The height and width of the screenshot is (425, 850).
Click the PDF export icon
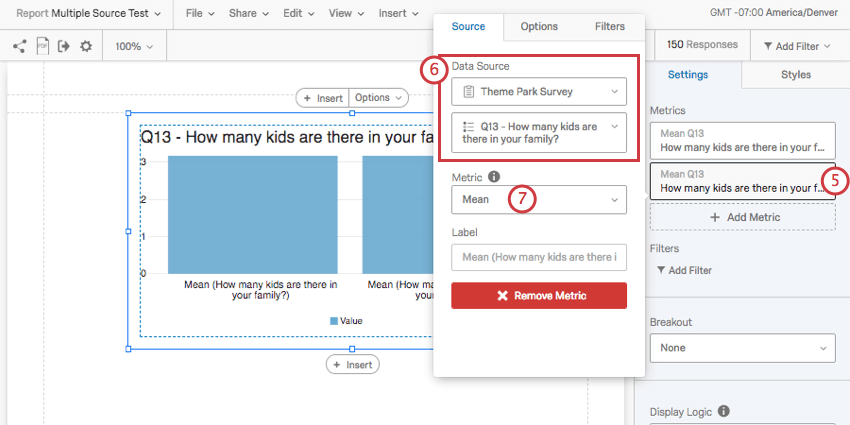(x=42, y=46)
